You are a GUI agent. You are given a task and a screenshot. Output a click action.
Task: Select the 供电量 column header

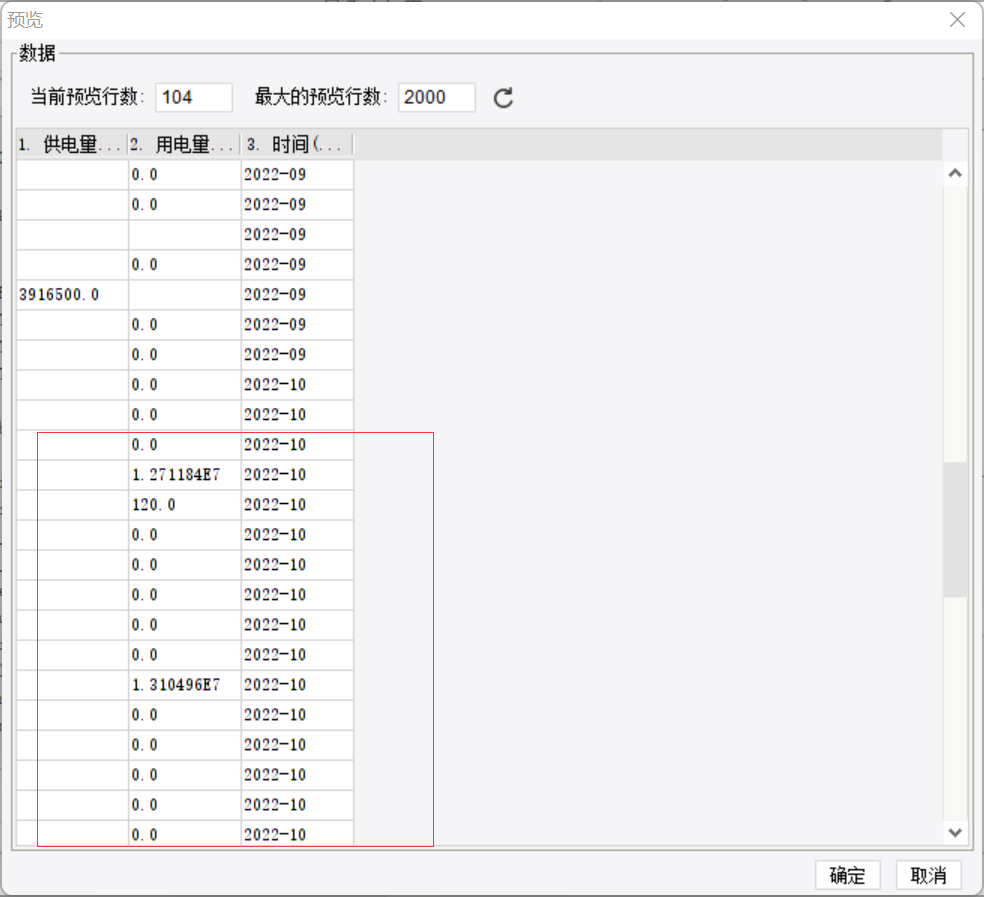point(72,145)
